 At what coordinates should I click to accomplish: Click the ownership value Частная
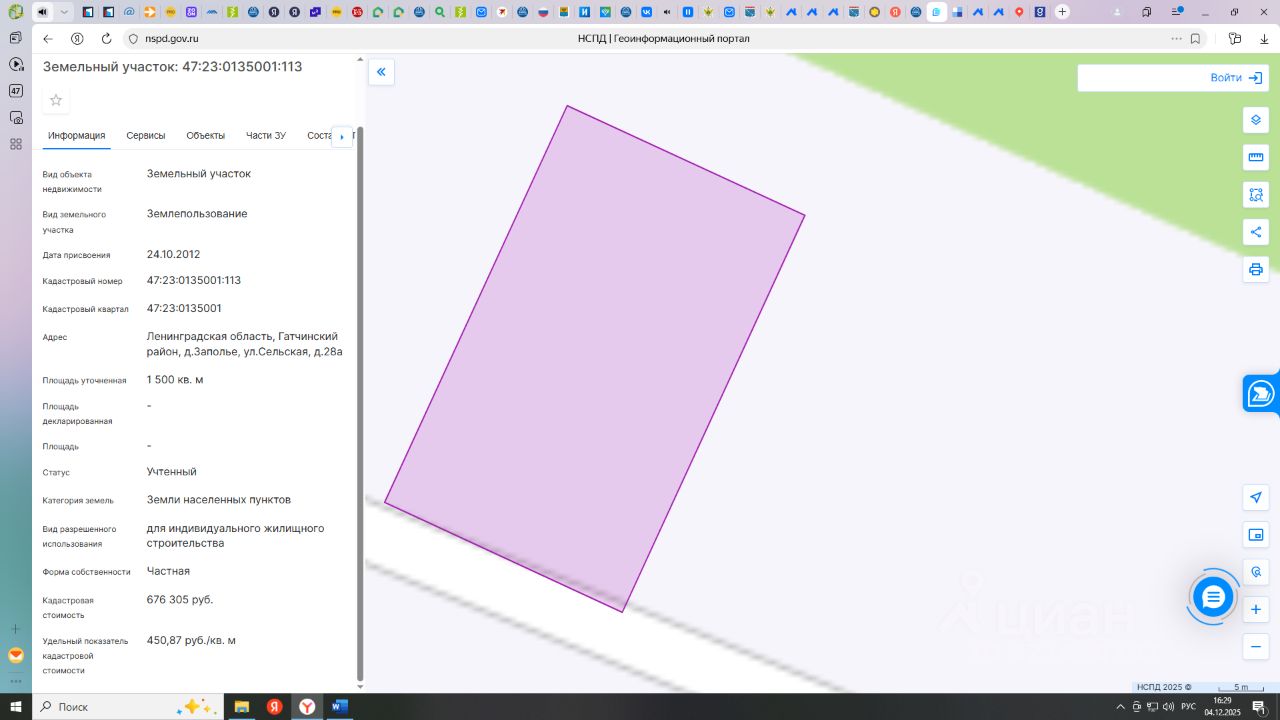168,572
